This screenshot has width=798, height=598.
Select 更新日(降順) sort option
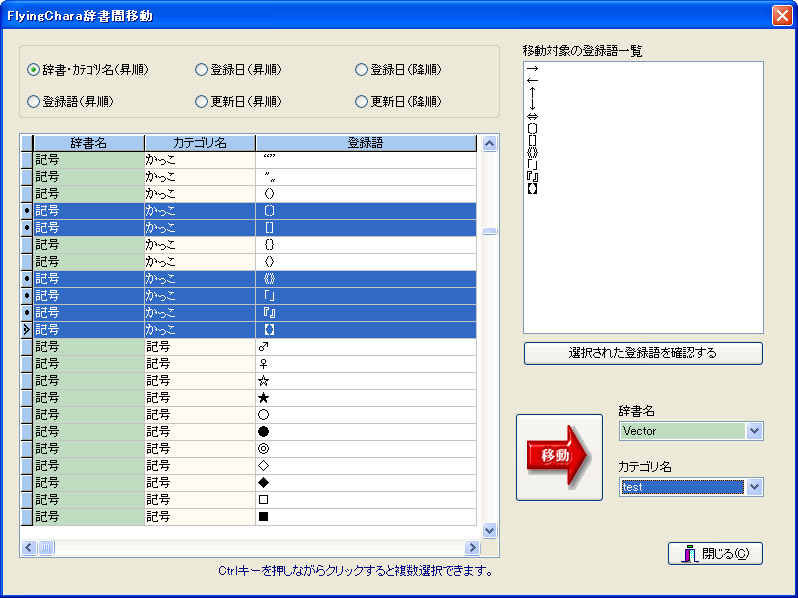(x=398, y=102)
